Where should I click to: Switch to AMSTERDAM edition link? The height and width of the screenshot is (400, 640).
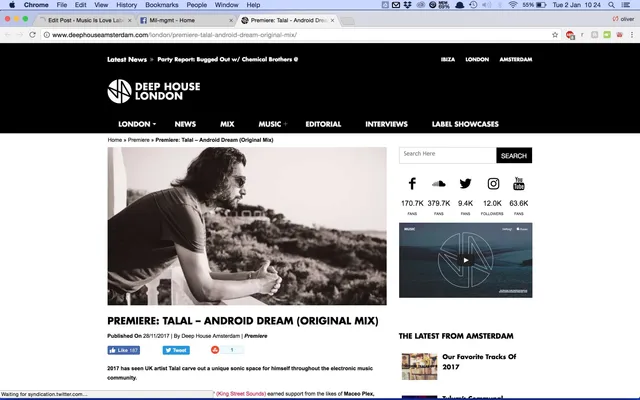(x=516, y=60)
